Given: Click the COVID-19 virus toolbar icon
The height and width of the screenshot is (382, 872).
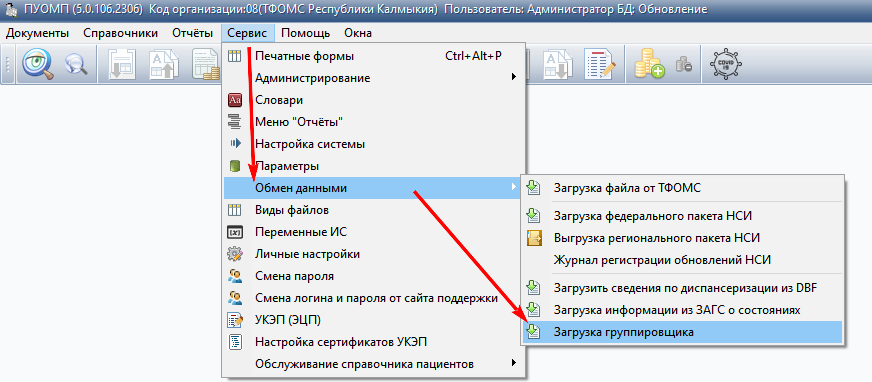Looking at the screenshot, I should (x=726, y=65).
